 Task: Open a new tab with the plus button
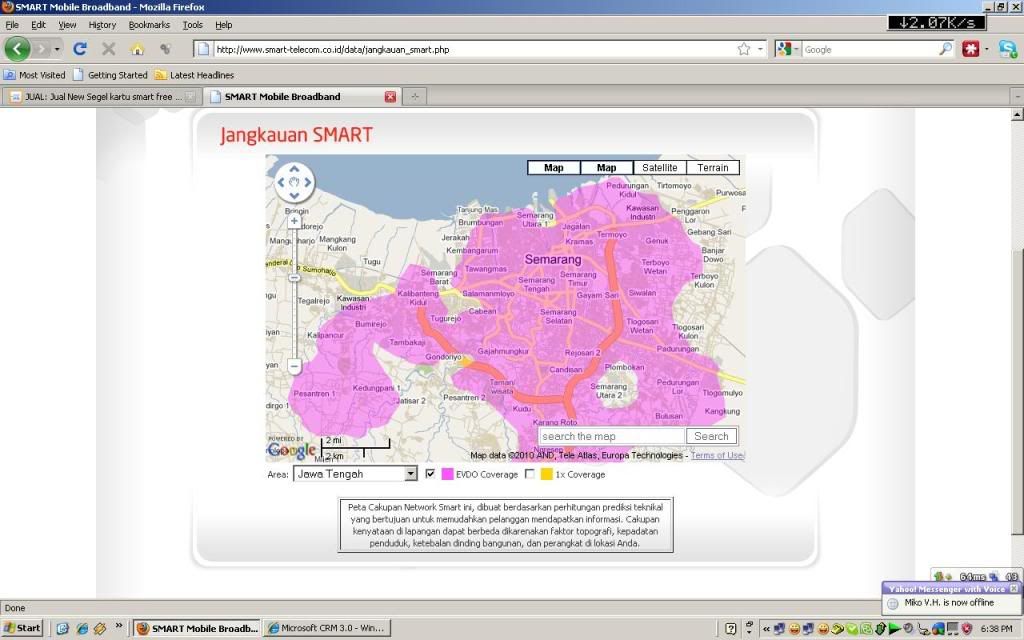[414, 97]
